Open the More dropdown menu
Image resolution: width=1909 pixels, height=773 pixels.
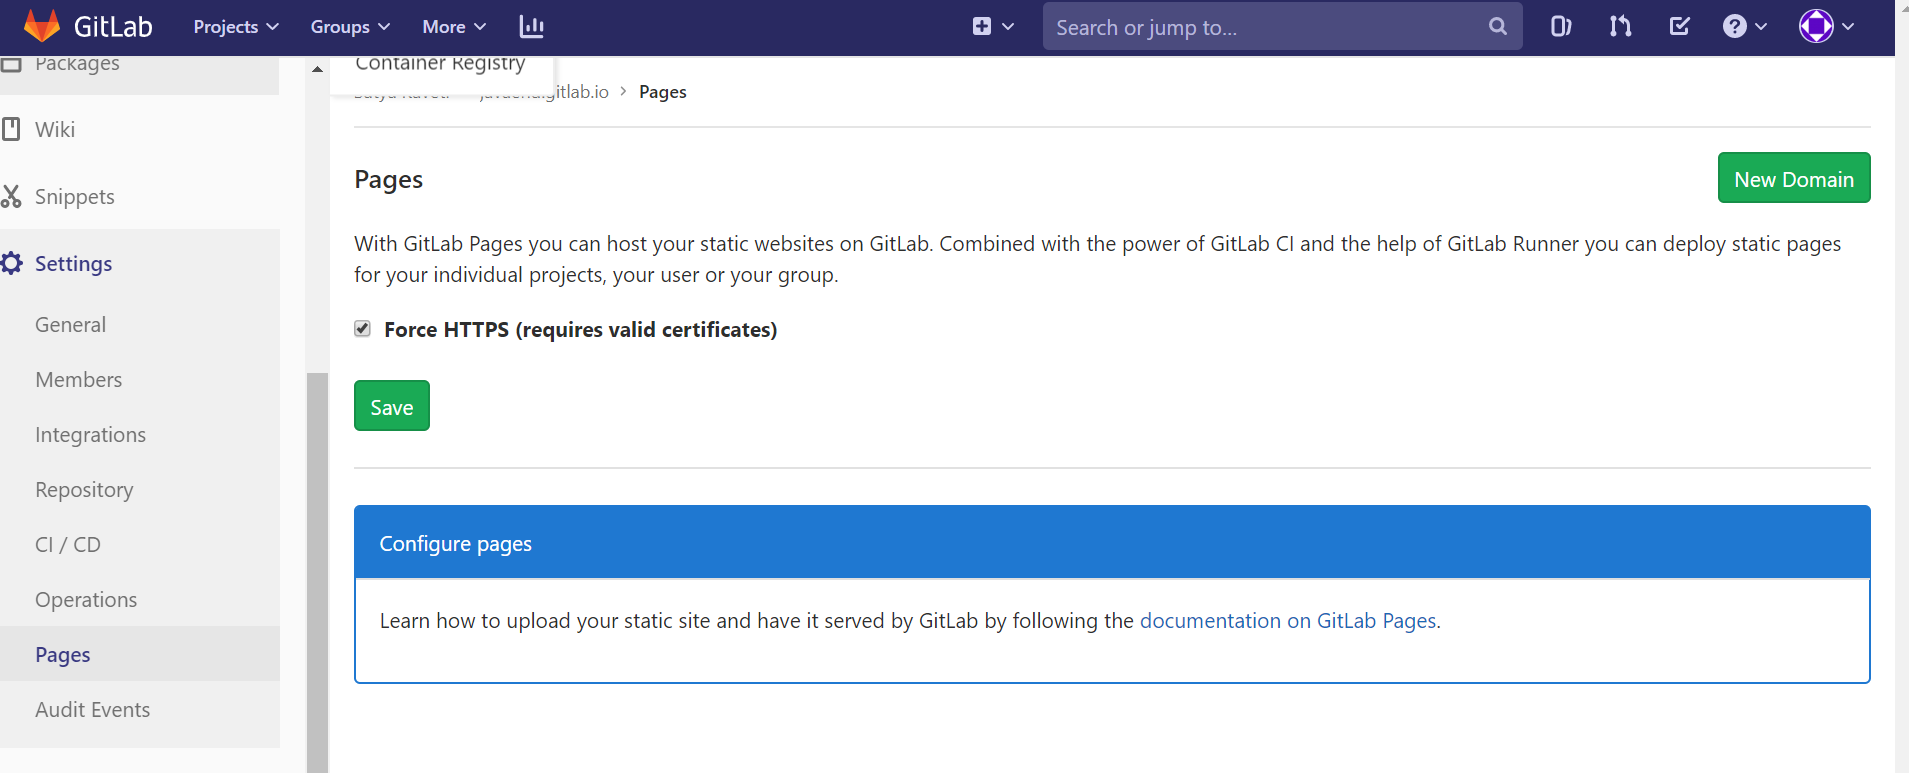[x=453, y=27]
